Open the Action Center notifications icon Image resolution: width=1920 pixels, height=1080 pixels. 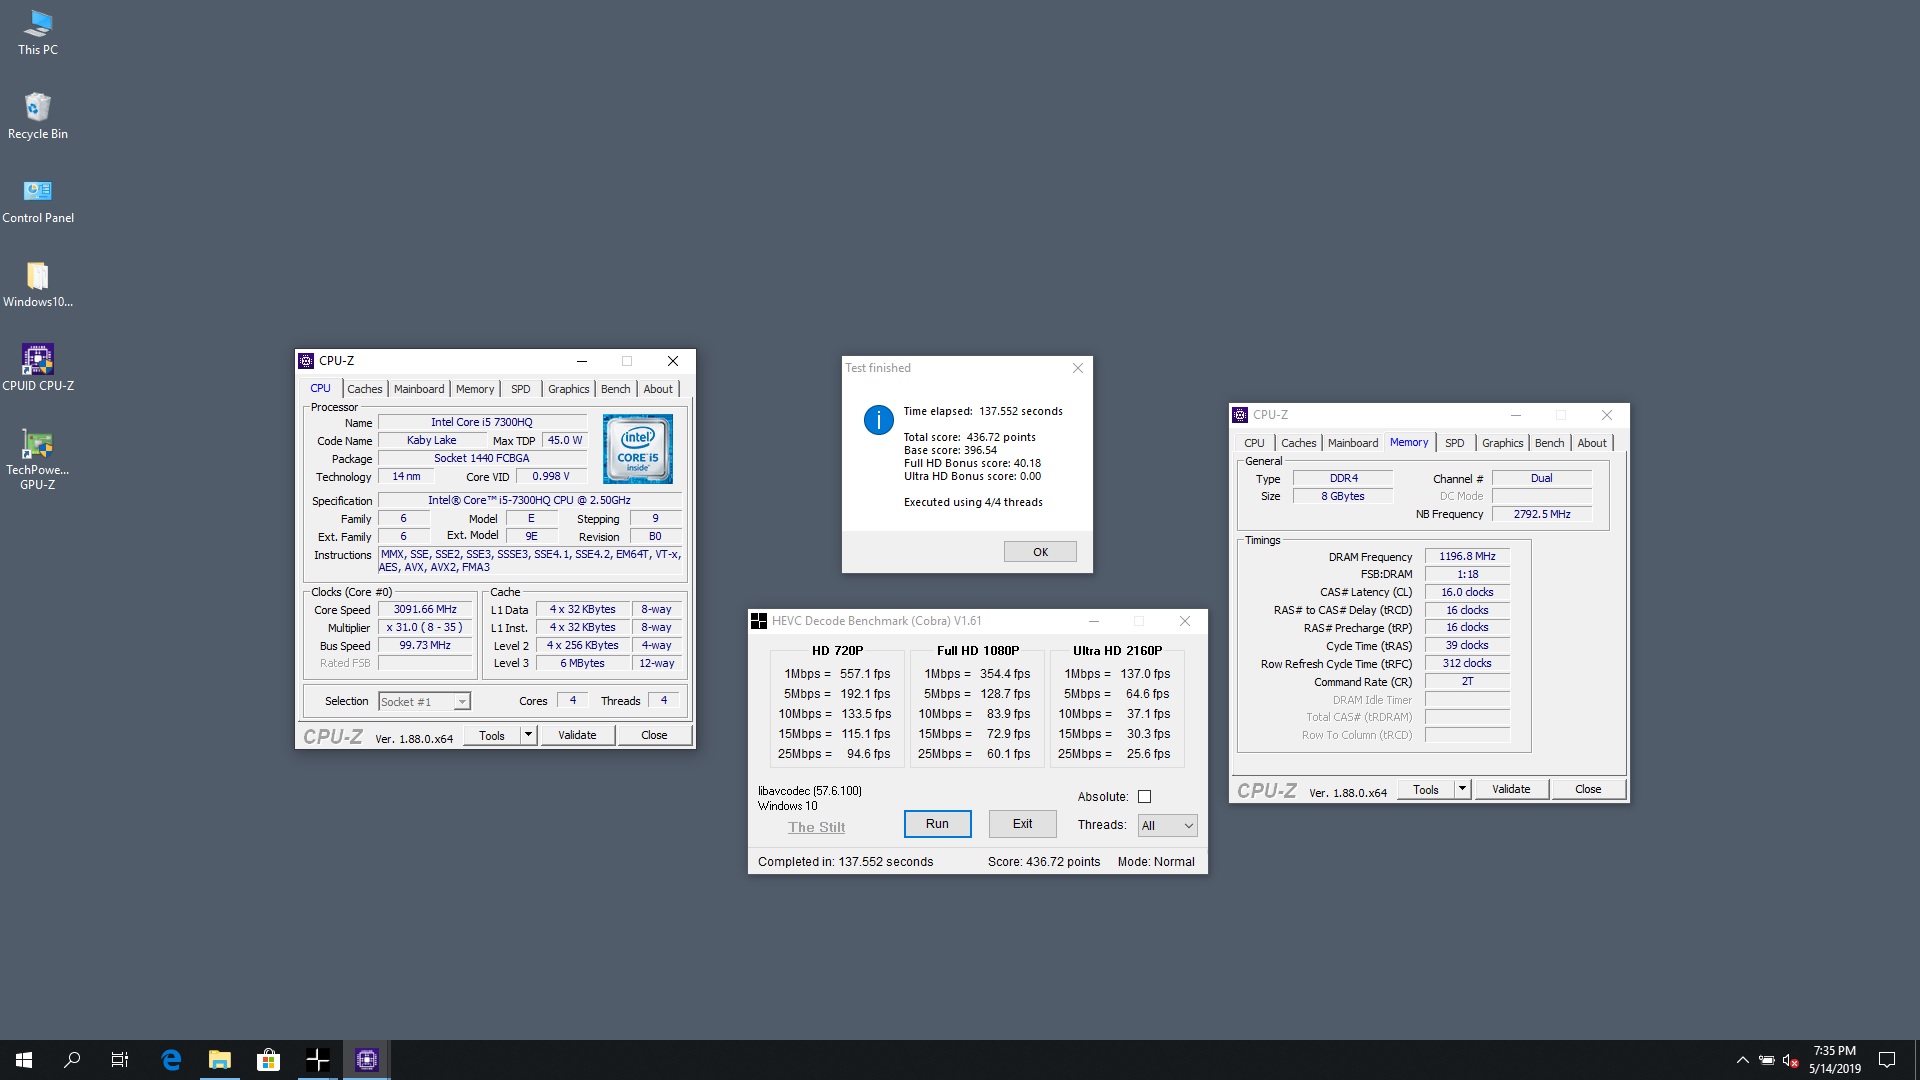point(1887,1060)
